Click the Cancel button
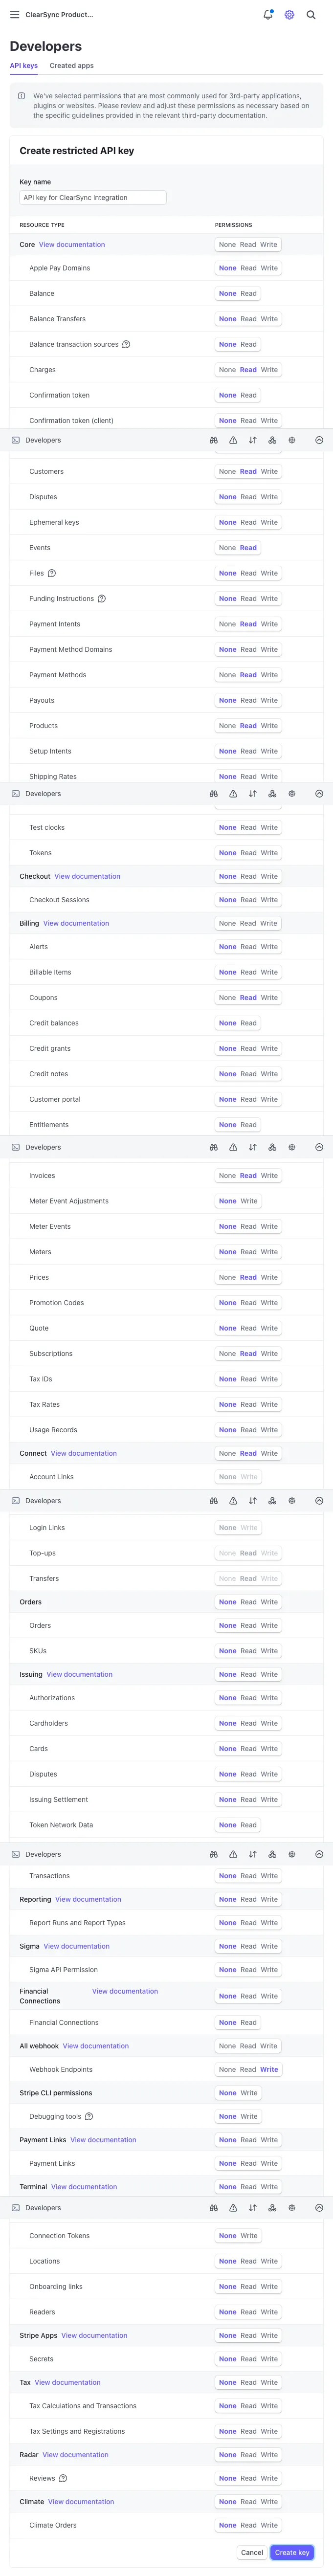333x2576 pixels. (252, 2552)
